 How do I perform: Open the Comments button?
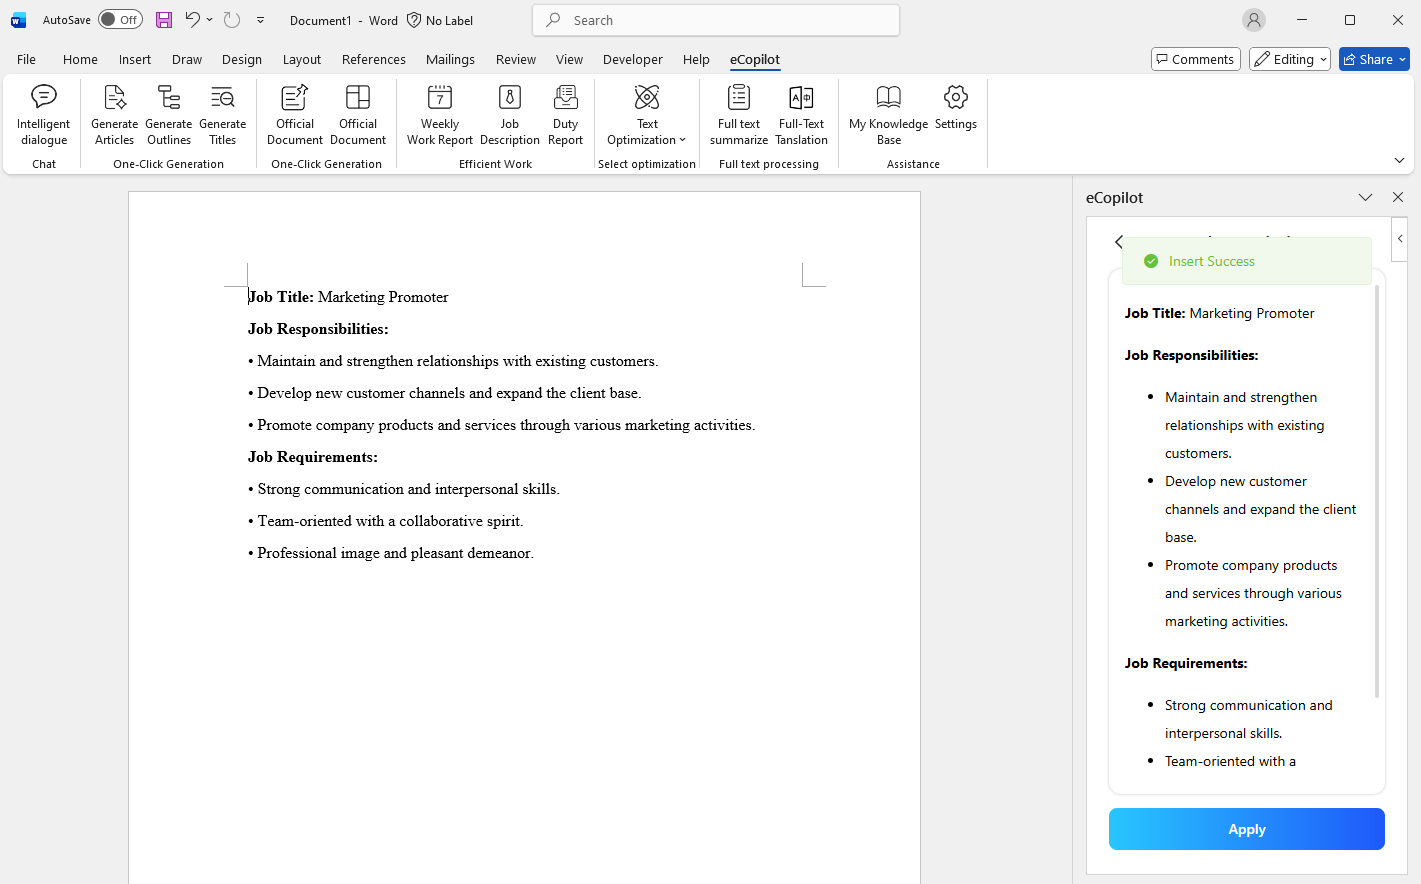click(x=1195, y=60)
